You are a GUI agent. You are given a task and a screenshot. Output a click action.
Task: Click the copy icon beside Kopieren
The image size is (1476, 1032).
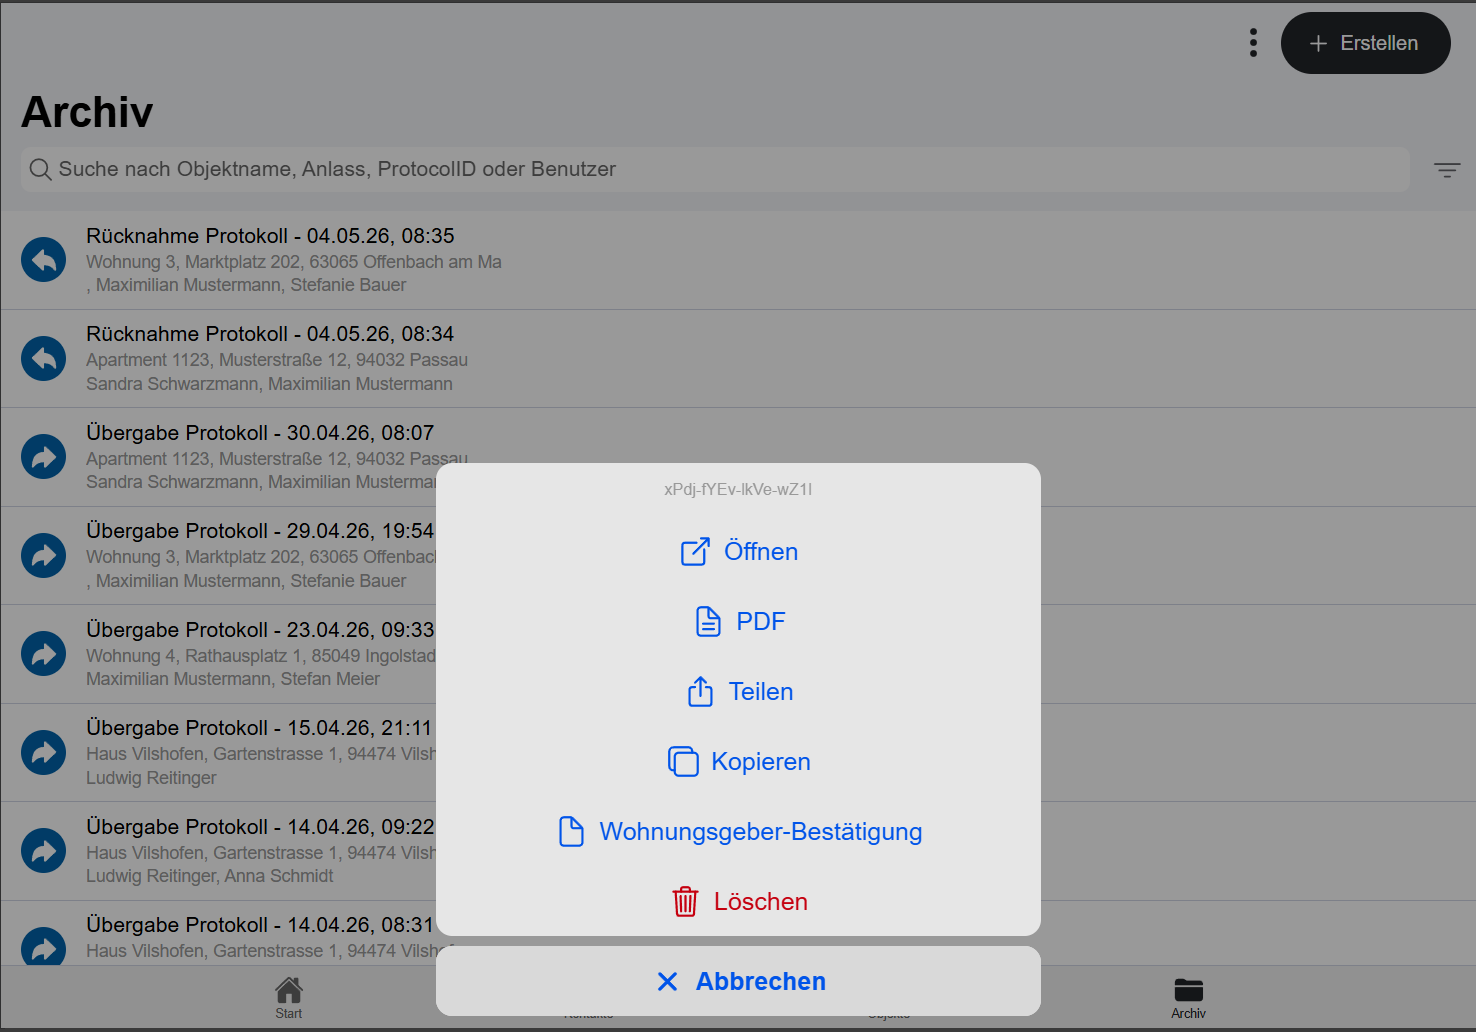683,761
